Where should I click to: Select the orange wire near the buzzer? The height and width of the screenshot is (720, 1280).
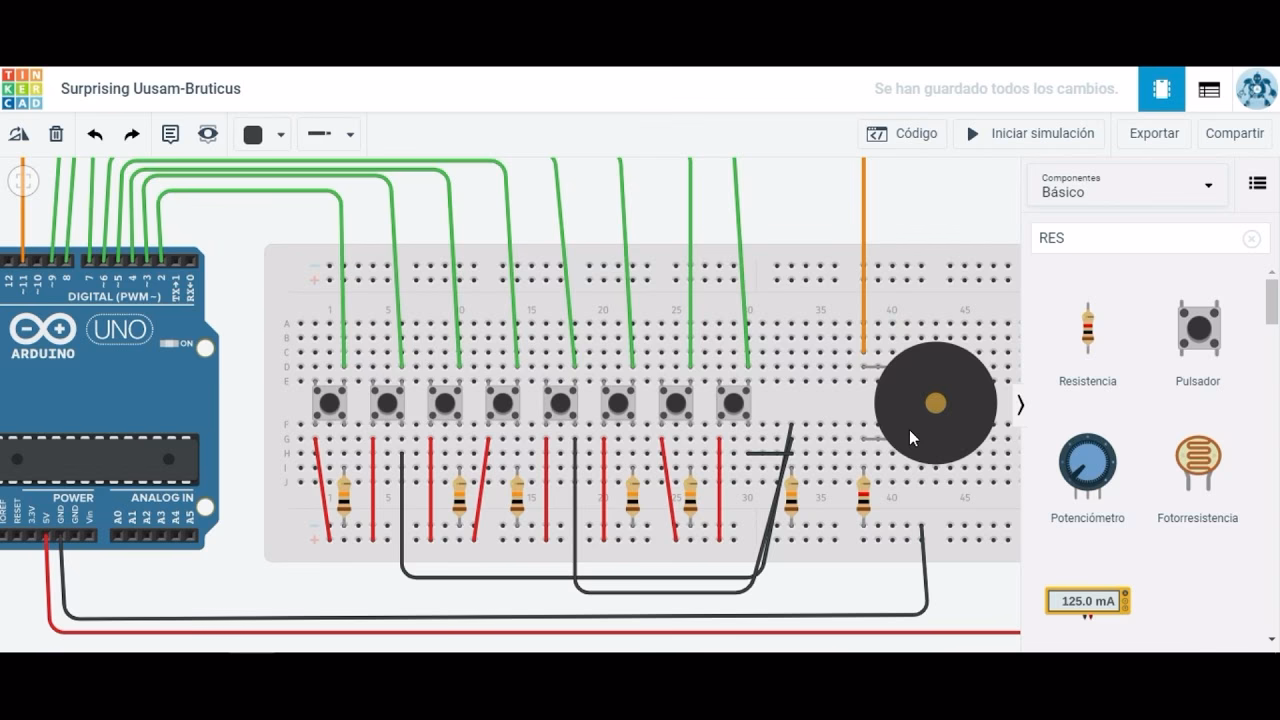coord(864,255)
